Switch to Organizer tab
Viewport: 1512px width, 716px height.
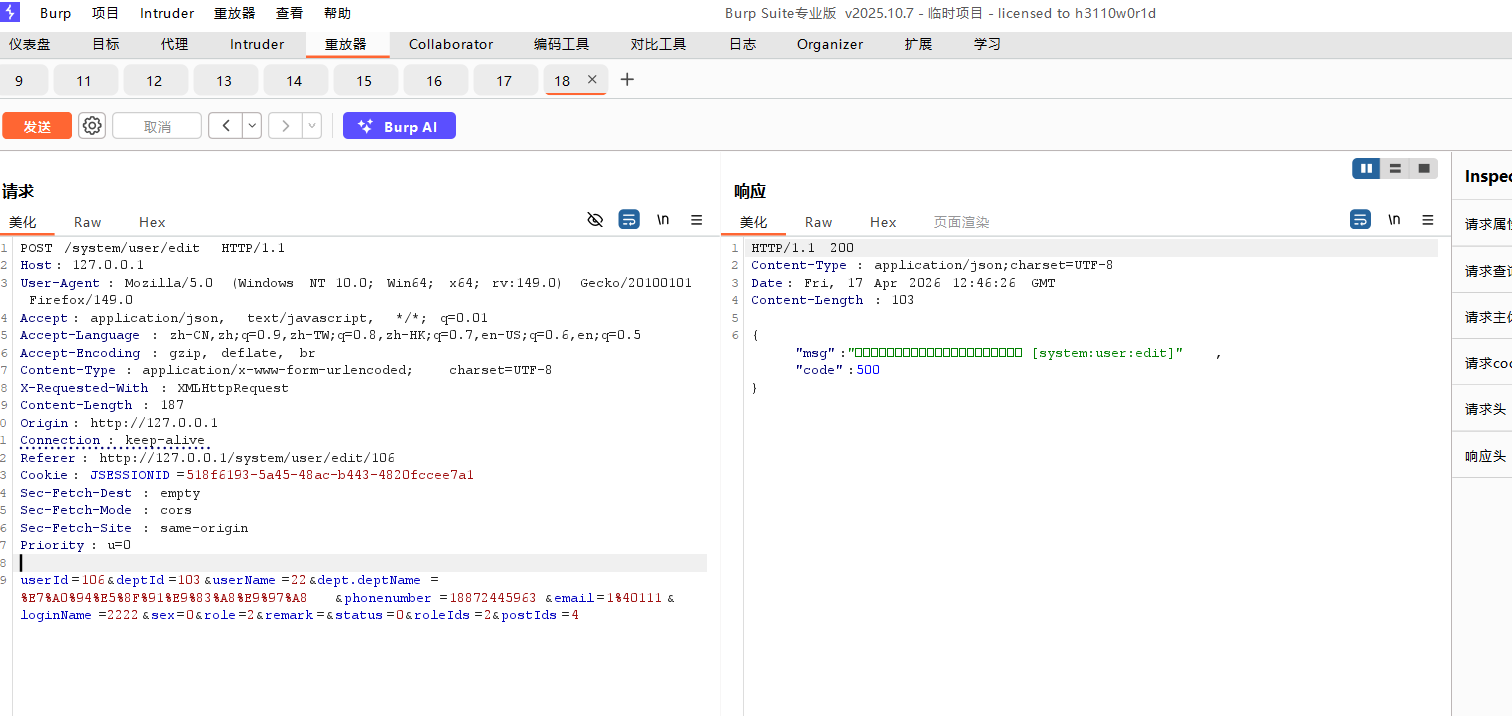point(830,44)
